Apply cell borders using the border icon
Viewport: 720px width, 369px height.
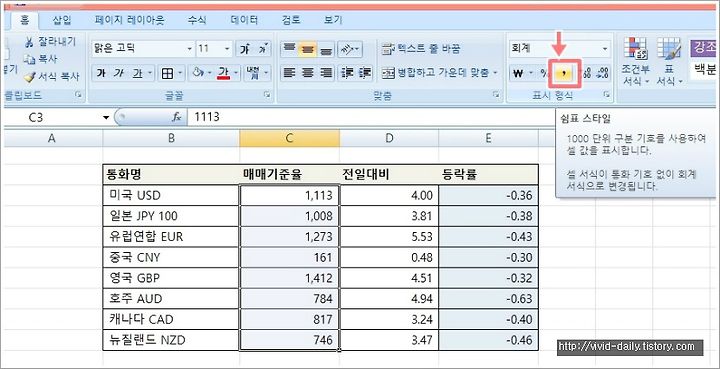pos(168,73)
